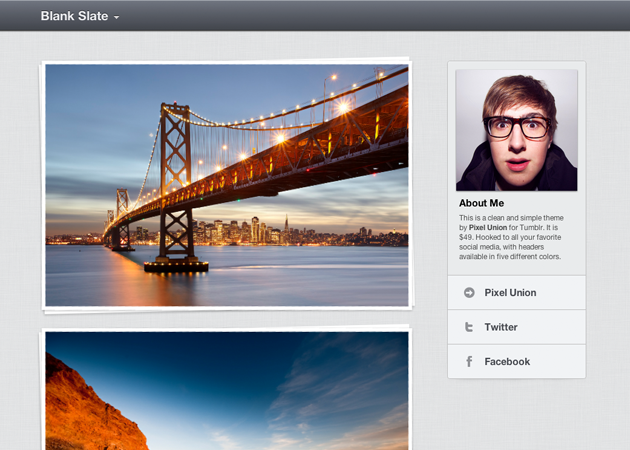Click the arrow icon beside Pixel Union

pyautogui.click(x=469, y=293)
